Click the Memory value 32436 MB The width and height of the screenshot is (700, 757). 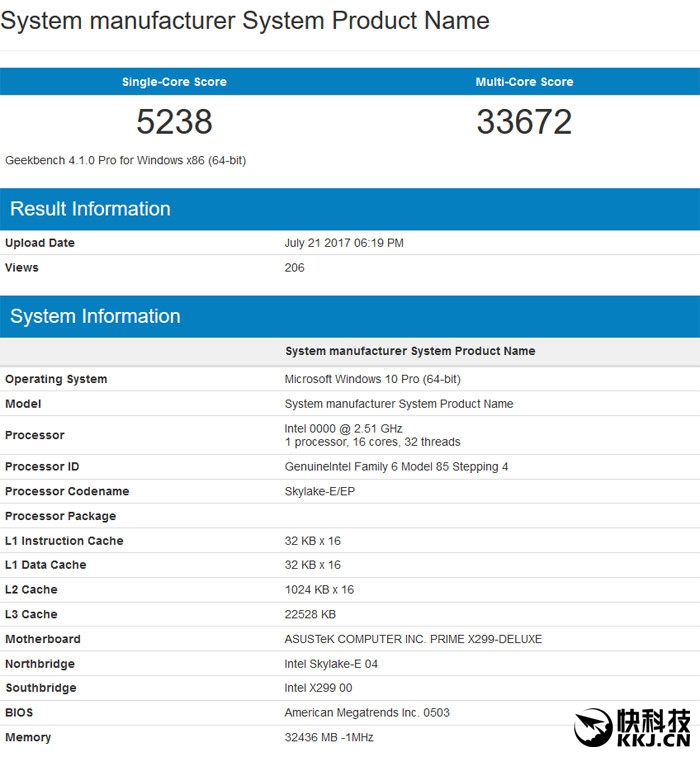pos(331,737)
